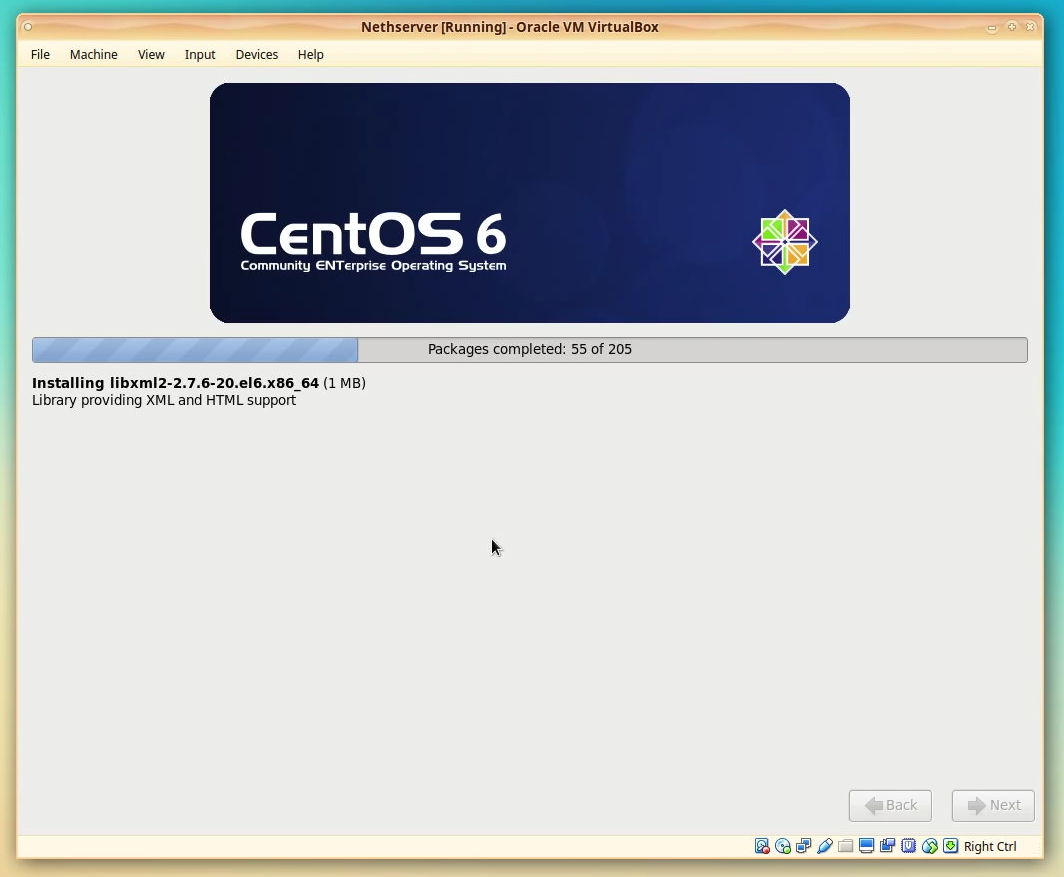Open the File menu
The height and width of the screenshot is (877, 1064).
pyautogui.click(x=40, y=54)
